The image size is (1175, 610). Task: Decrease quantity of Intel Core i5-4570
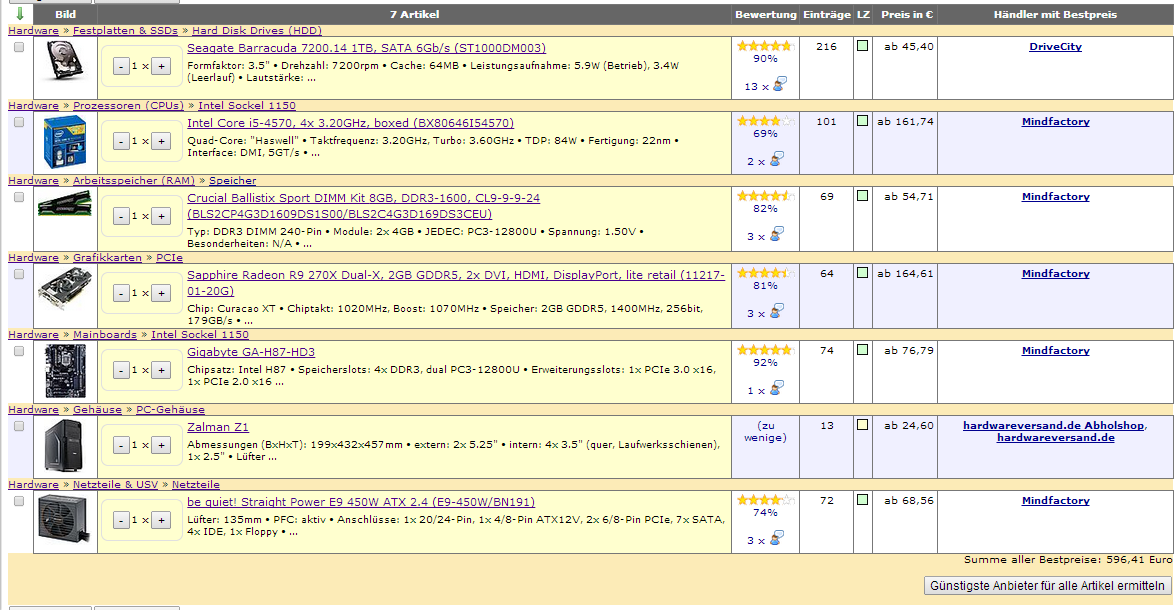(x=121, y=141)
